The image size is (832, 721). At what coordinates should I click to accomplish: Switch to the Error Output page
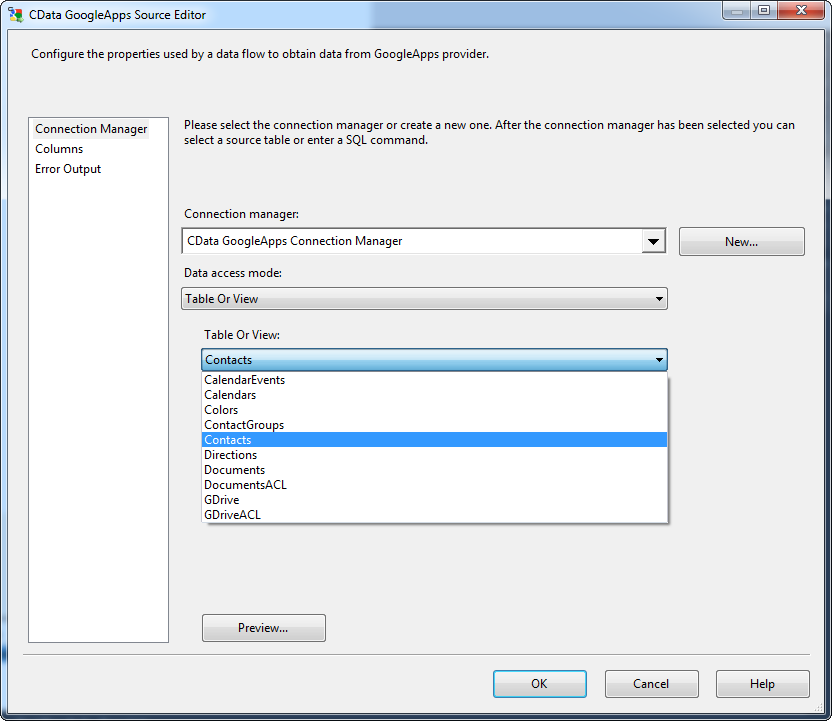pyautogui.click(x=68, y=169)
